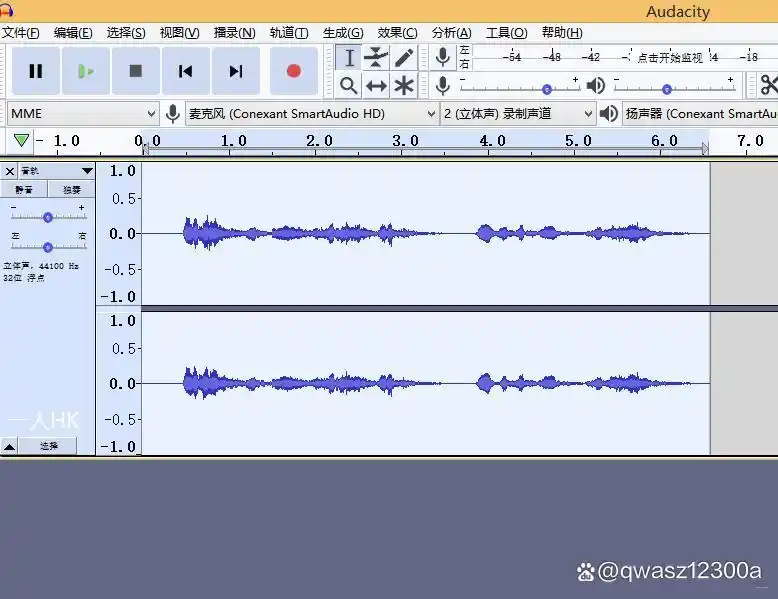Skip to the start of the track
Image resolution: width=778 pixels, height=599 pixels.
(x=186, y=71)
